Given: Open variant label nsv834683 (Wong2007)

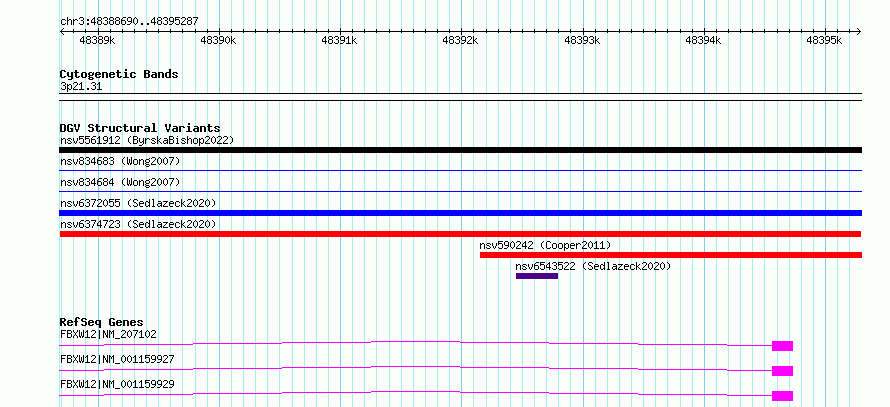Looking at the screenshot, I should point(120,162).
